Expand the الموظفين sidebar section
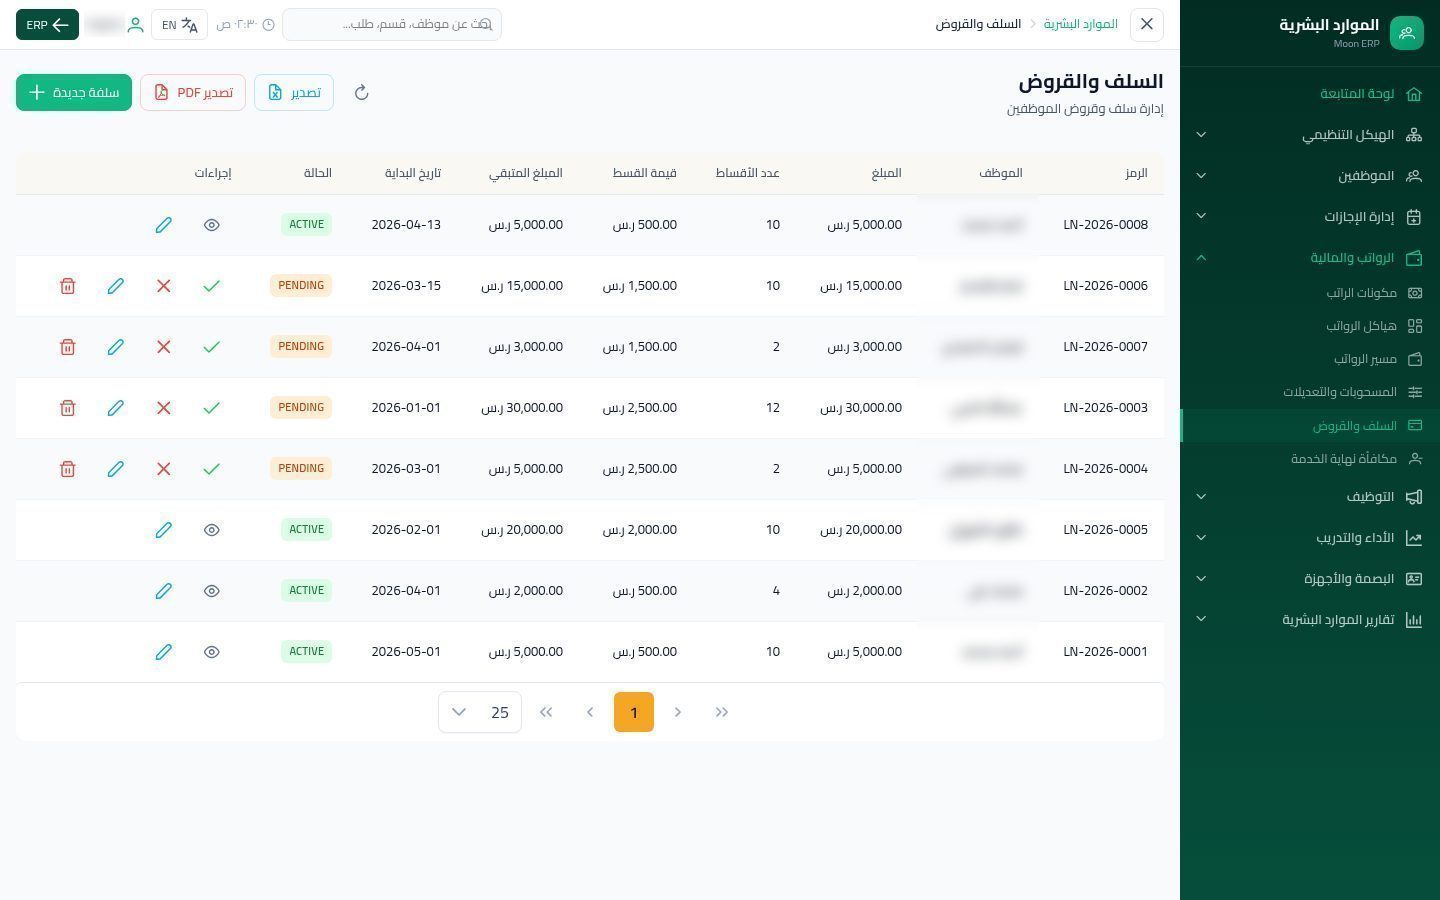The image size is (1440, 900). click(x=1310, y=176)
